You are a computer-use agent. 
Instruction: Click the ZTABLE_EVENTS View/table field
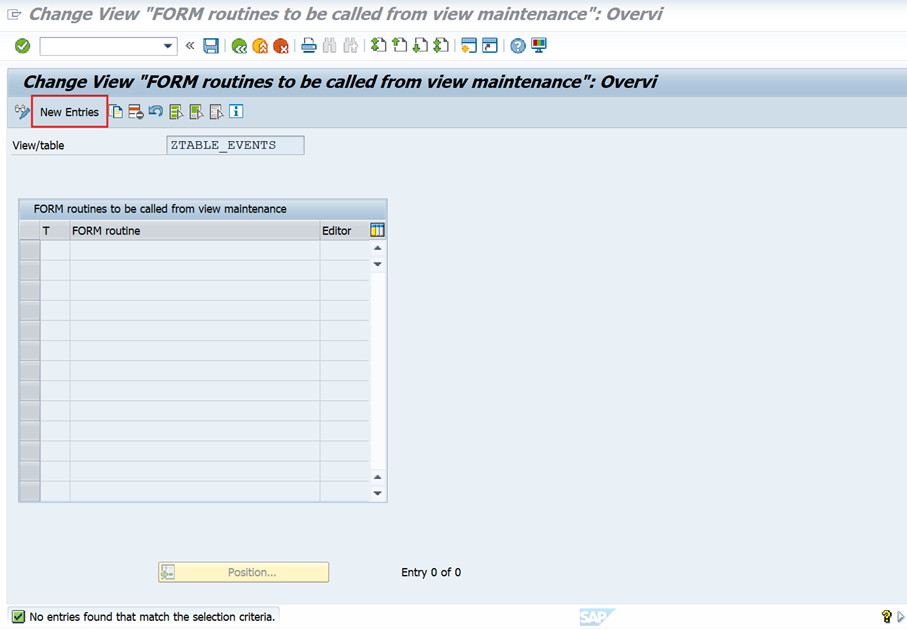[234, 144]
